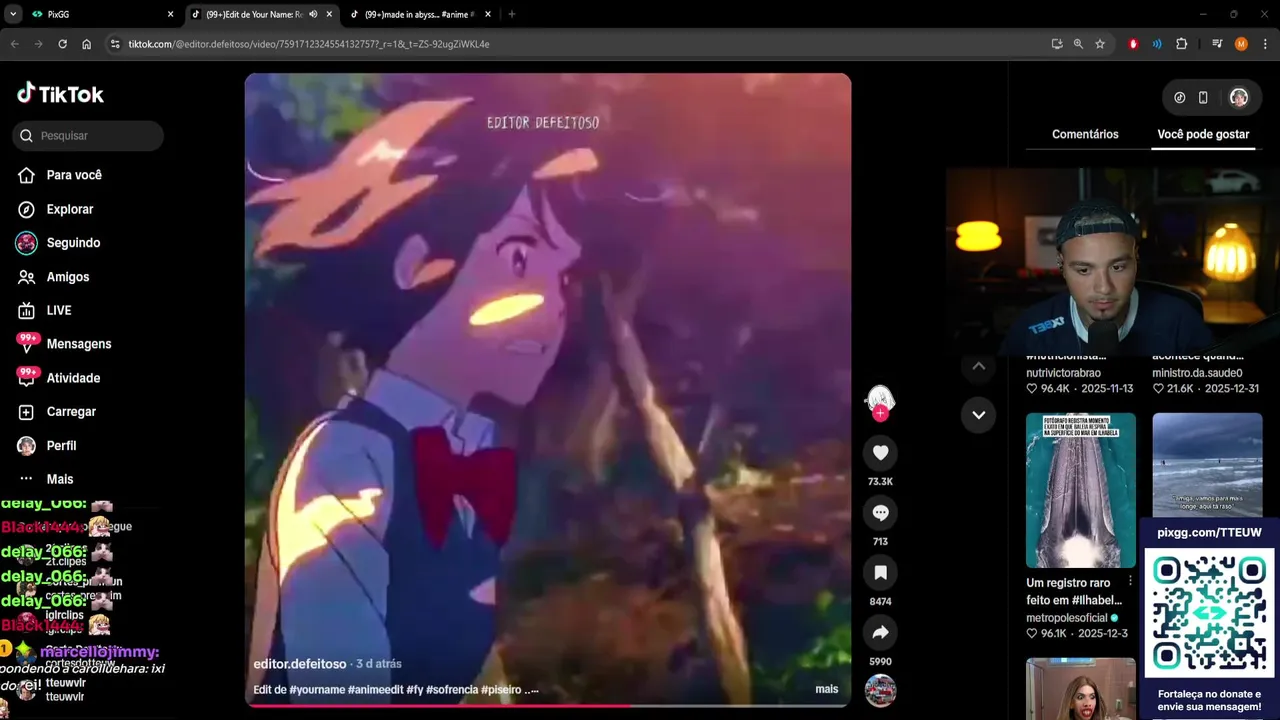Open the metropolesoficial account link
1280x720 pixels.
[1066, 618]
